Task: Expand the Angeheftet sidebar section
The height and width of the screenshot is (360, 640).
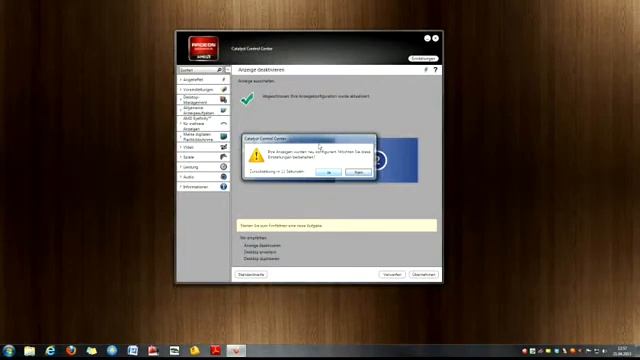Action: [x=203, y=80]
